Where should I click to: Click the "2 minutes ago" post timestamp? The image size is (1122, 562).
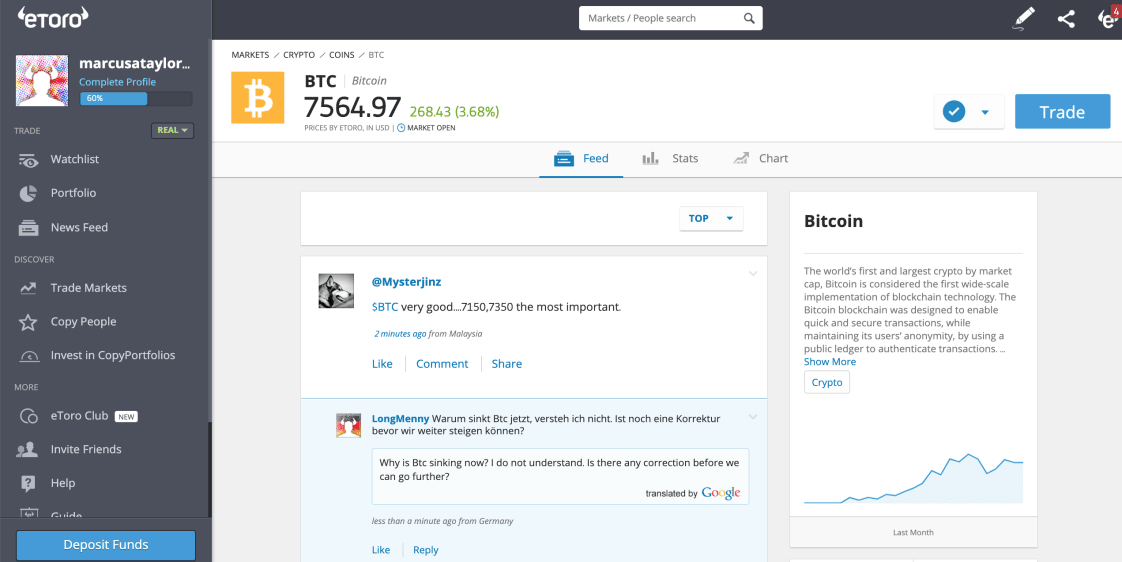[401, 334]
